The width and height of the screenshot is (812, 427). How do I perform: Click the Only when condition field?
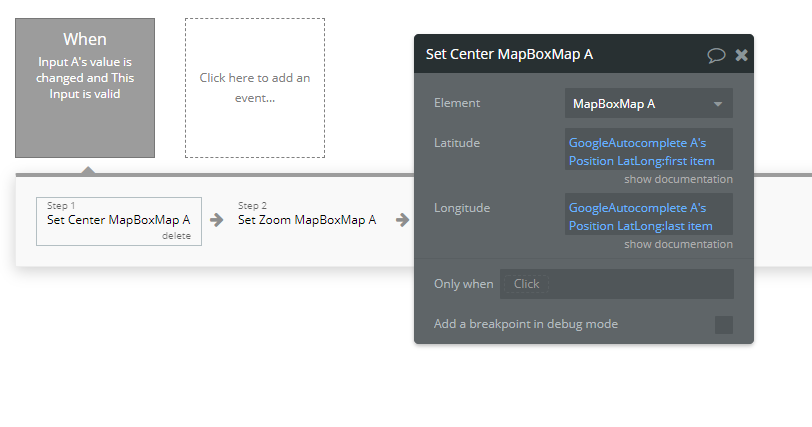tap(616, 284)
